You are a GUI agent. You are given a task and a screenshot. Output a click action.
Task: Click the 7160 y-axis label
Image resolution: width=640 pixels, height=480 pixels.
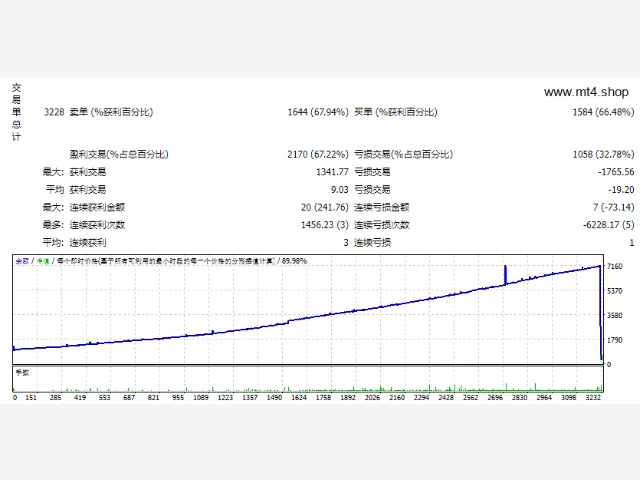tap(615, 266)
